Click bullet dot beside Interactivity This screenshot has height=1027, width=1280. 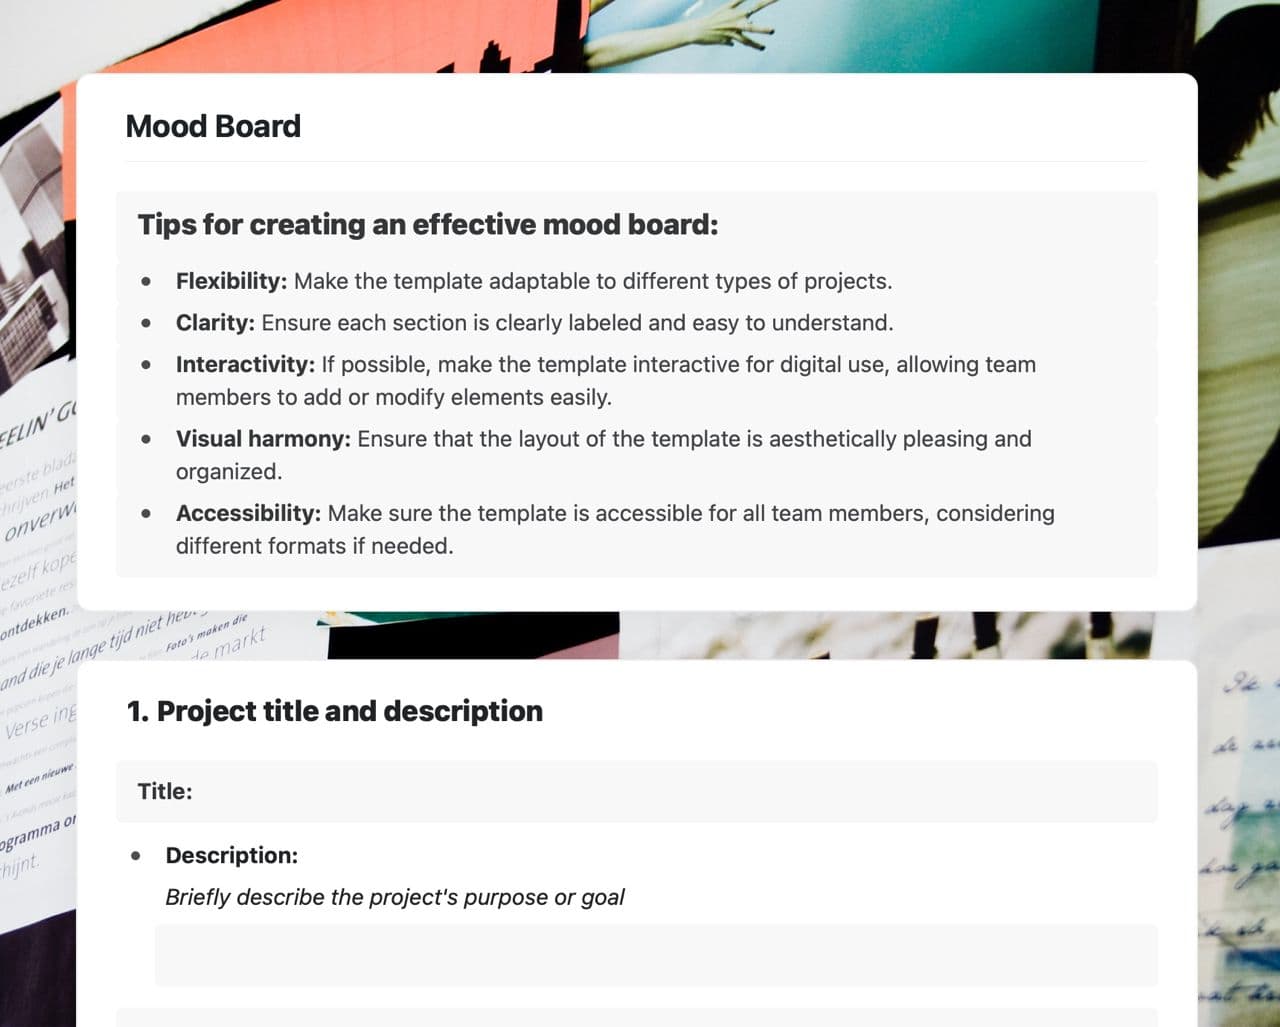point(147,365)
